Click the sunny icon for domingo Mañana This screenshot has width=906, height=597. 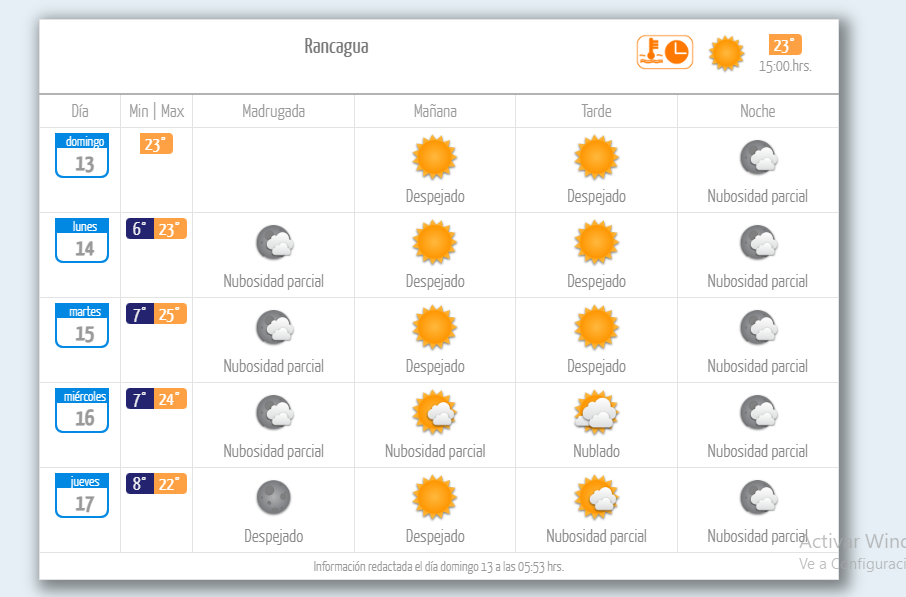[435, 157]
